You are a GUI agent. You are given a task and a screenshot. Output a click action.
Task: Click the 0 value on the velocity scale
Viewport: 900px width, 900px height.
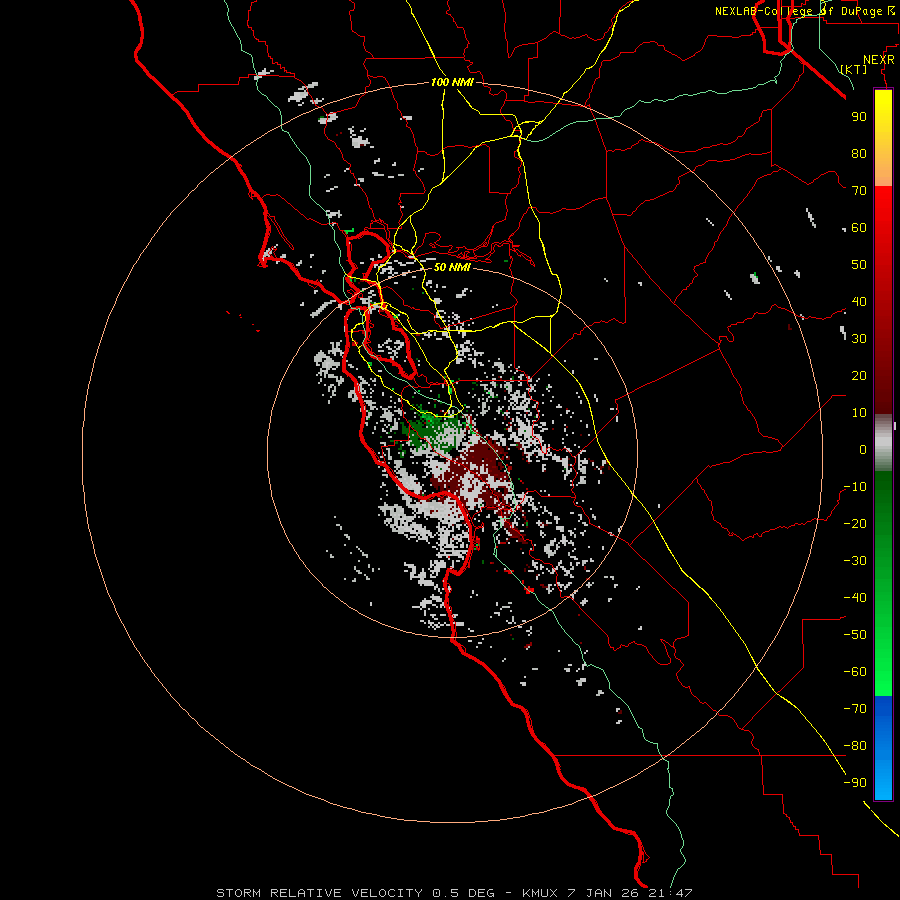coord(863,449)
